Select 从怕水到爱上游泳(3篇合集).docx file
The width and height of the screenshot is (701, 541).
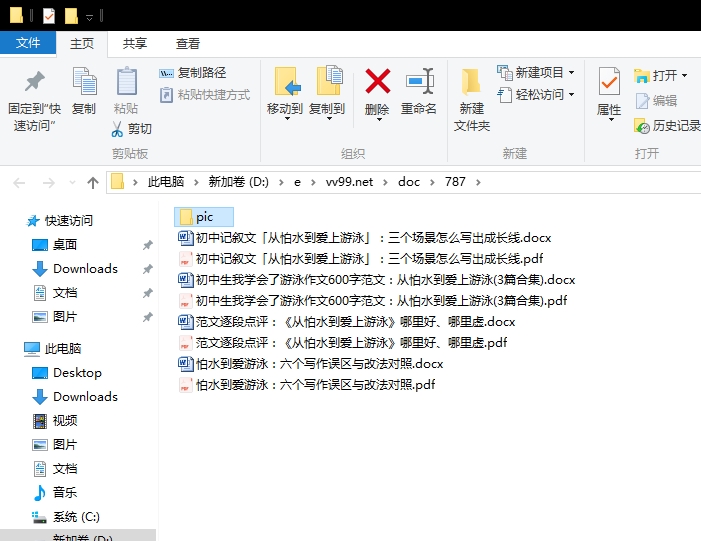(377, 279)
